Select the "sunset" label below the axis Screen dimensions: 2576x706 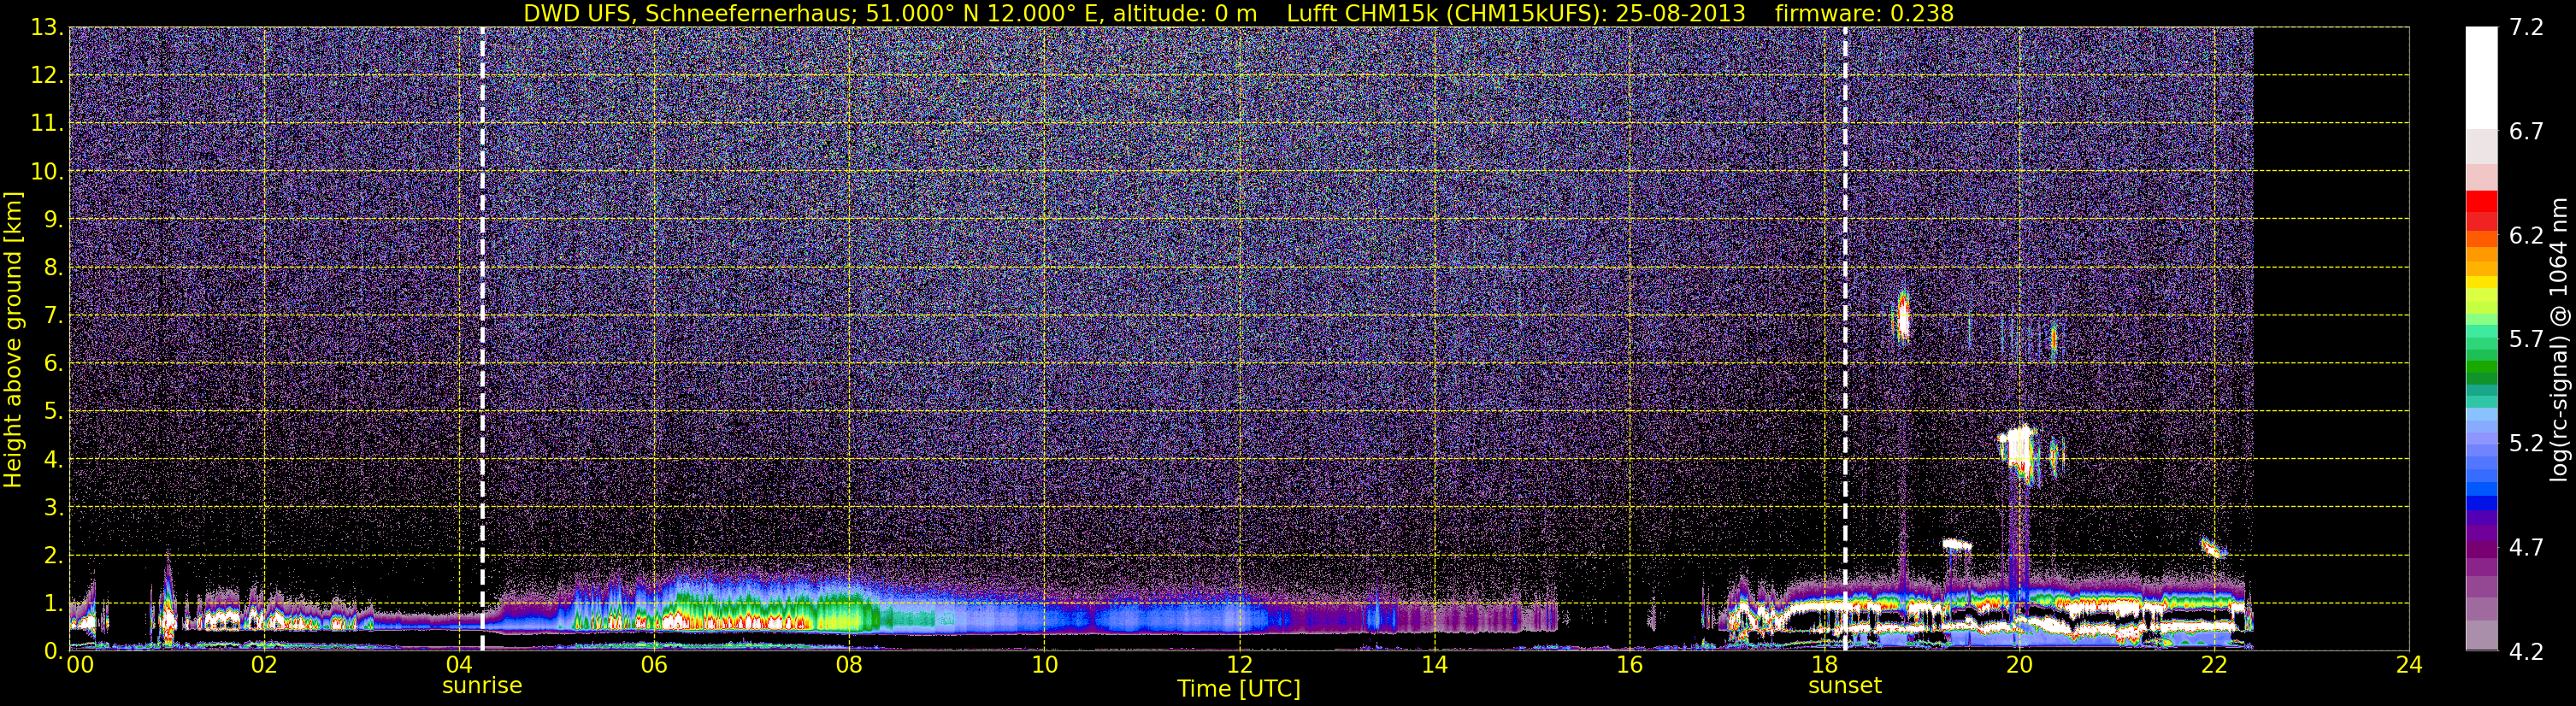coord(1845,686)
